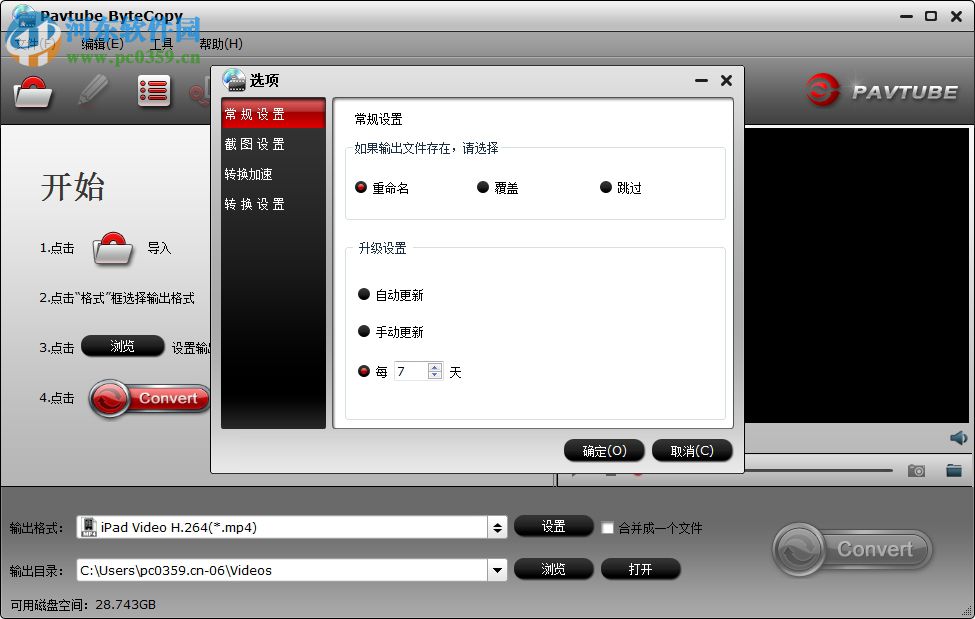Select the 重命名 radio option
Viewport: 975px width, 619px height.
click(360, 187)
